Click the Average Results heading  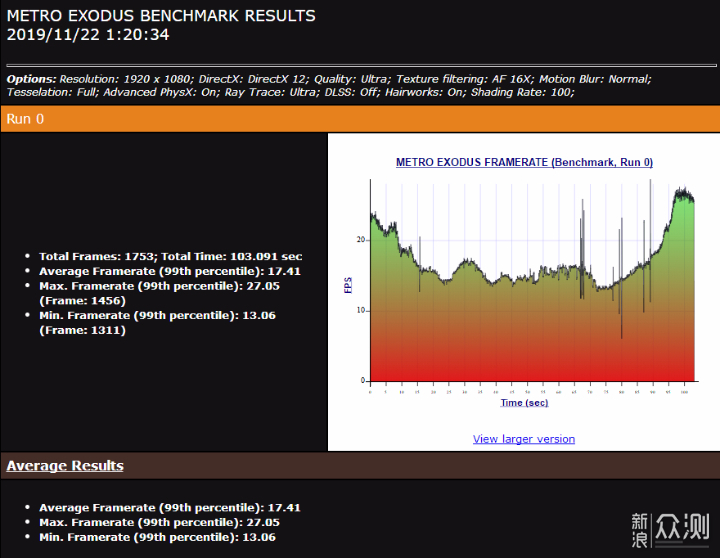pos(65,466)
